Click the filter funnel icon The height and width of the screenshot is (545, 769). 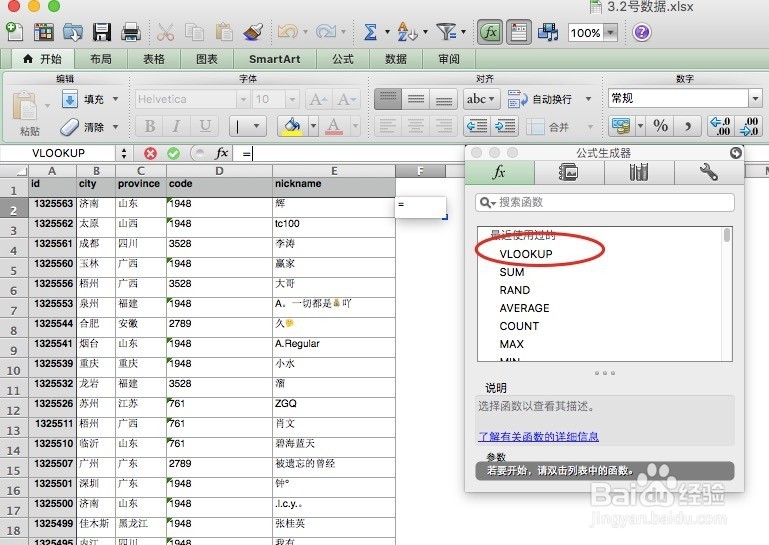point(446,32)
